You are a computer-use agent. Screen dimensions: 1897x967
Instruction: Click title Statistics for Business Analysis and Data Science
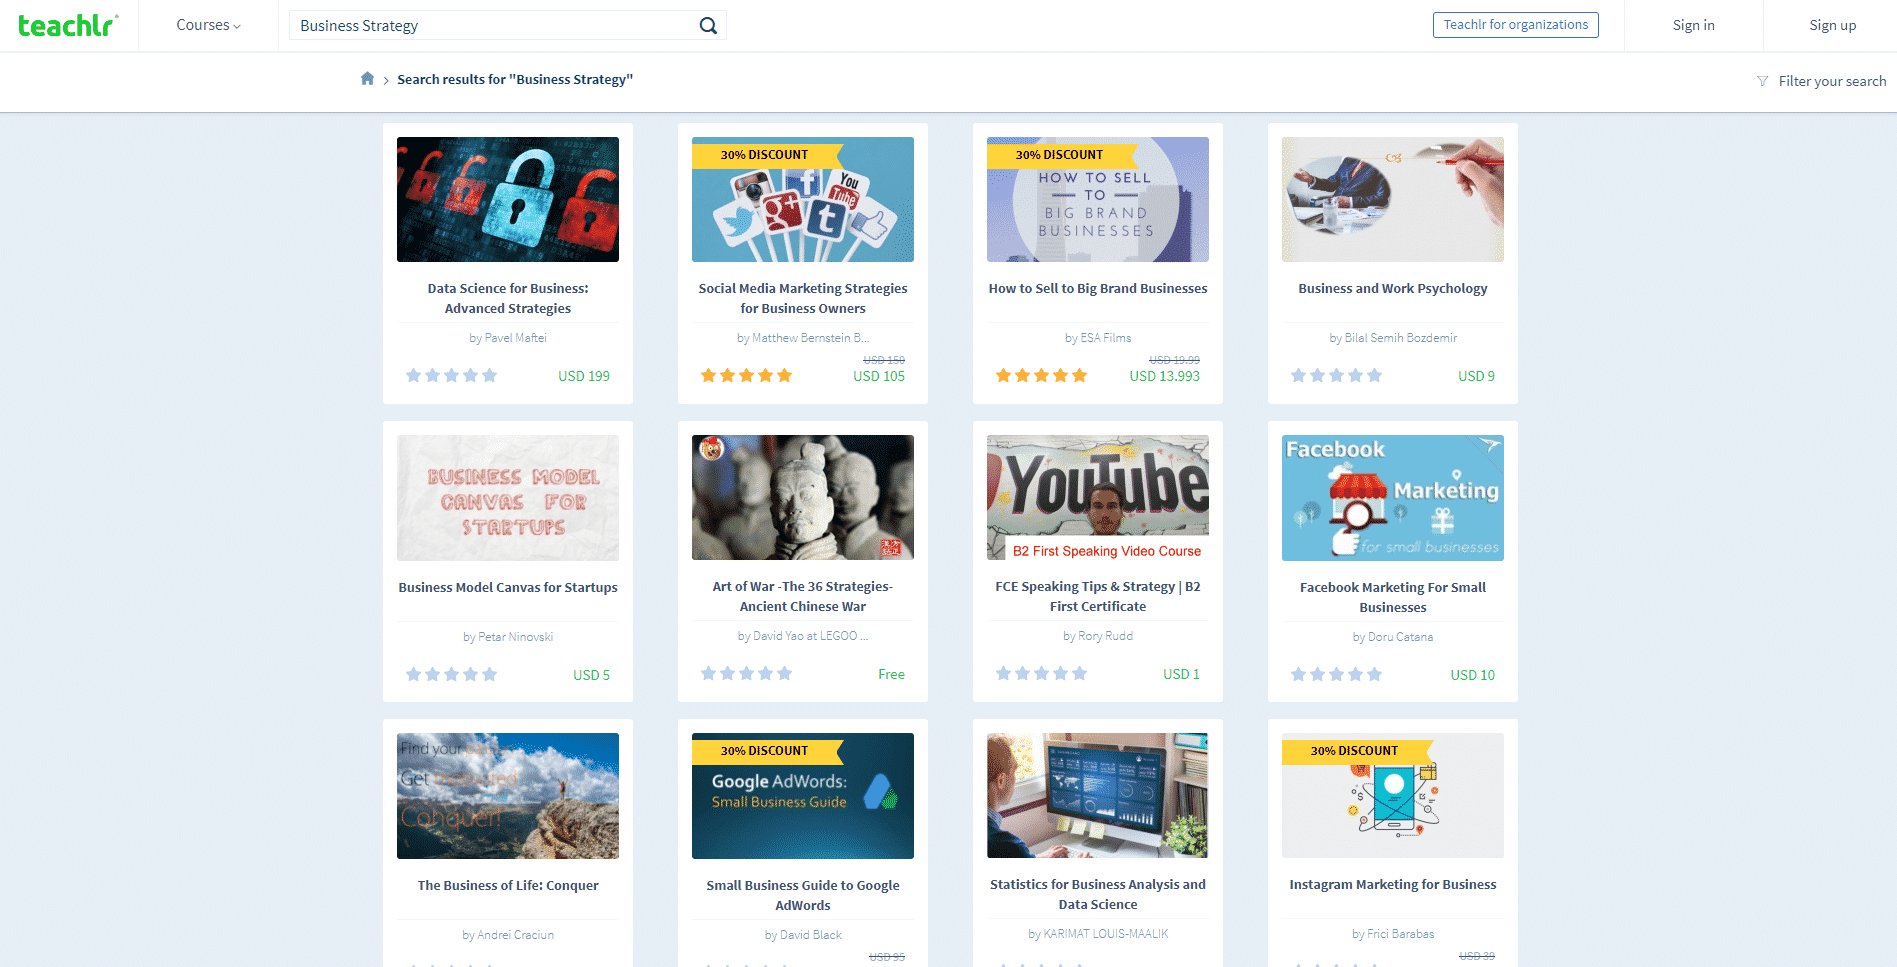click(1098, 894)
